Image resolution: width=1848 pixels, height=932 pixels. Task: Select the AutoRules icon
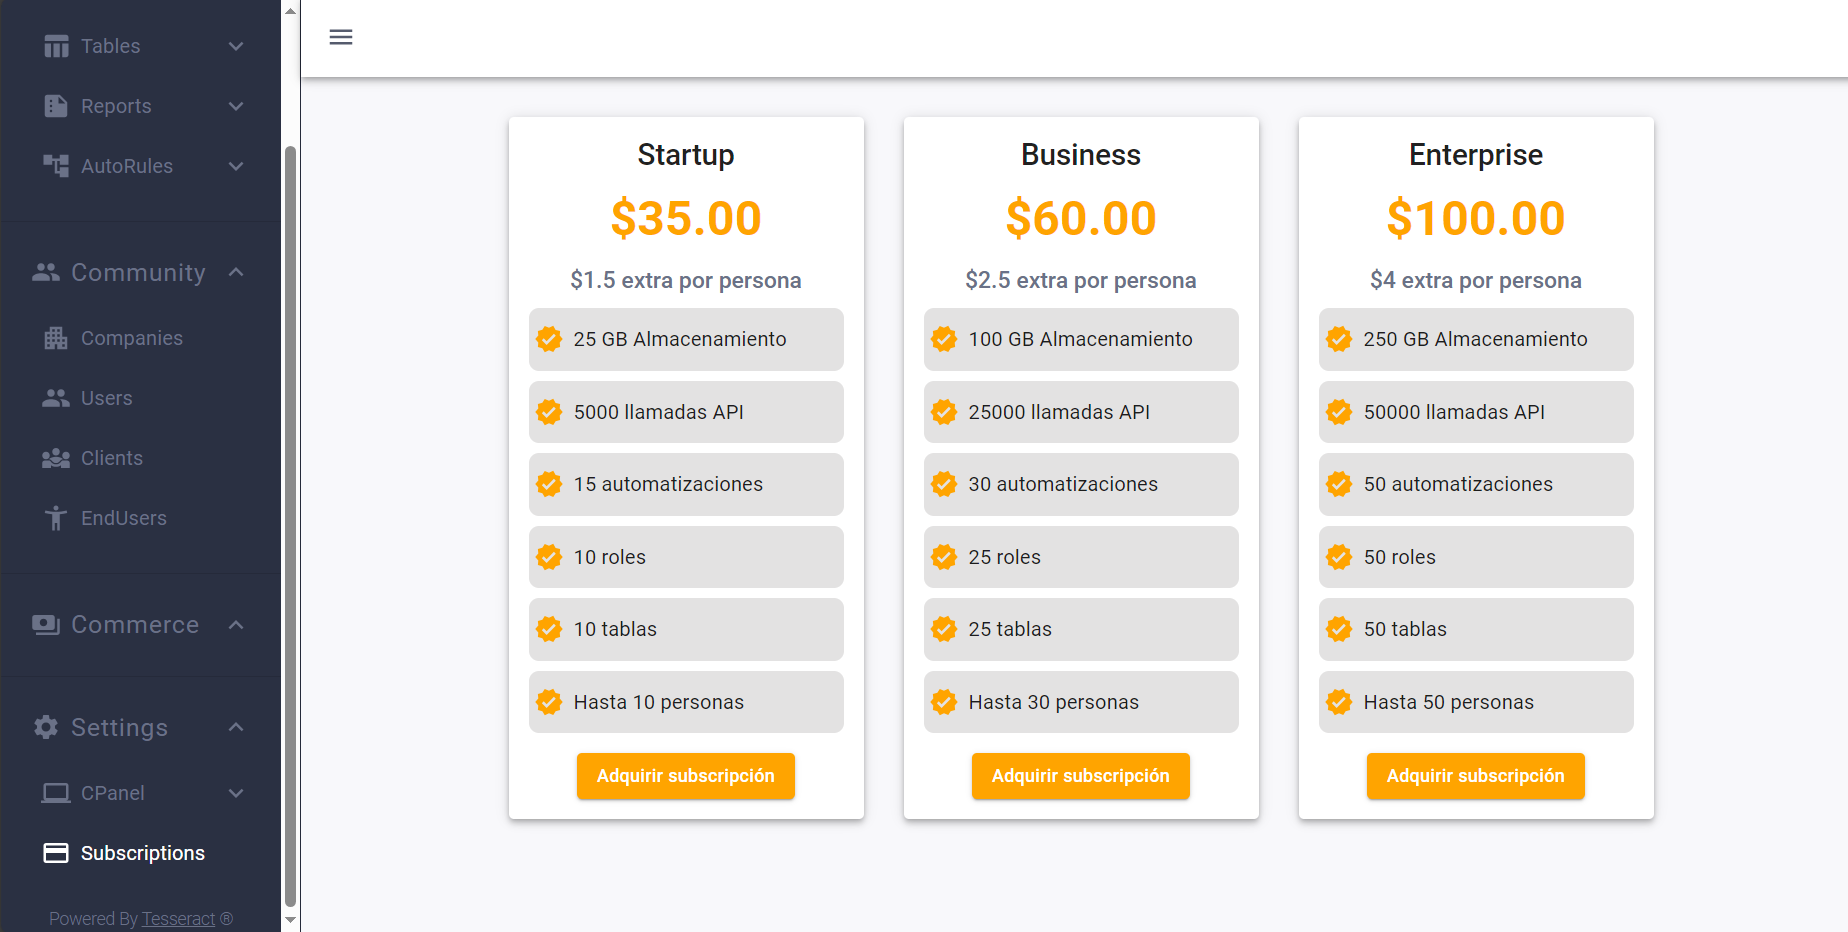click(x=56, y=166)
